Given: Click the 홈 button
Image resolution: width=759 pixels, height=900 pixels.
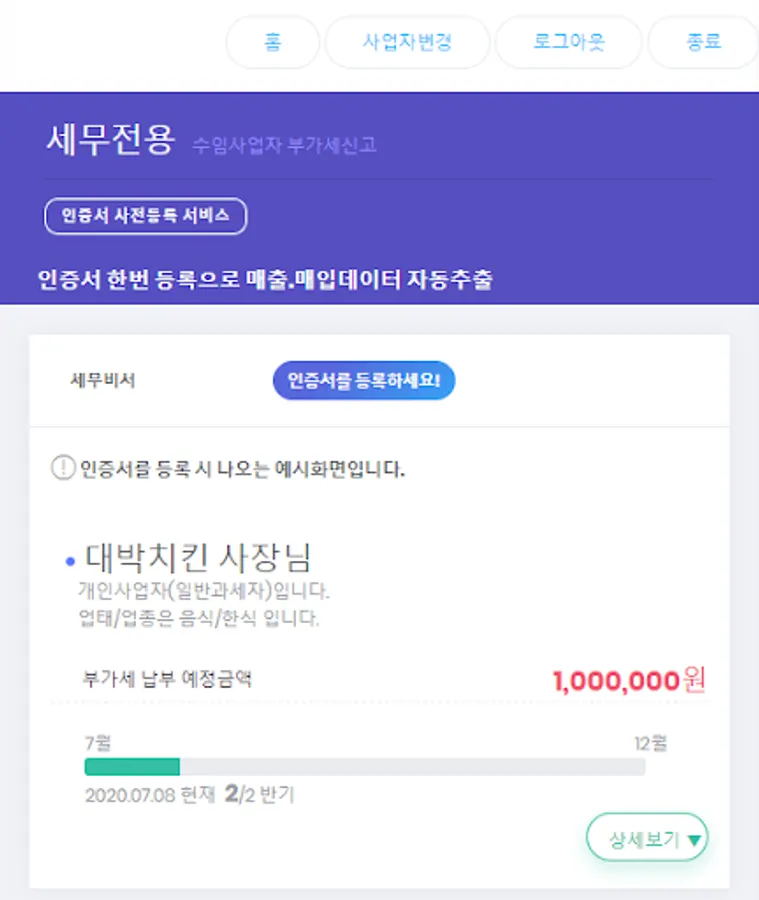Looking at the screenshot, I should point(273,43).
